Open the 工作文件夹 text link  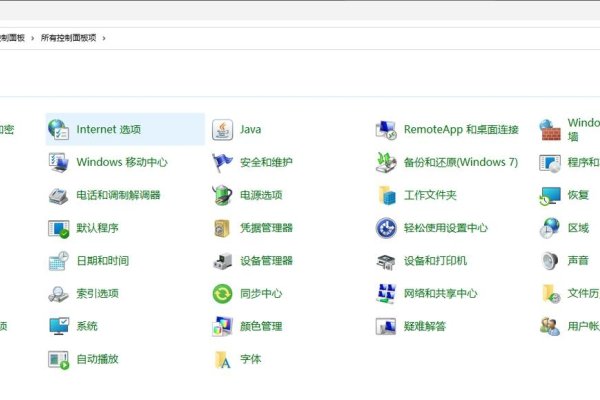point(430,195)
